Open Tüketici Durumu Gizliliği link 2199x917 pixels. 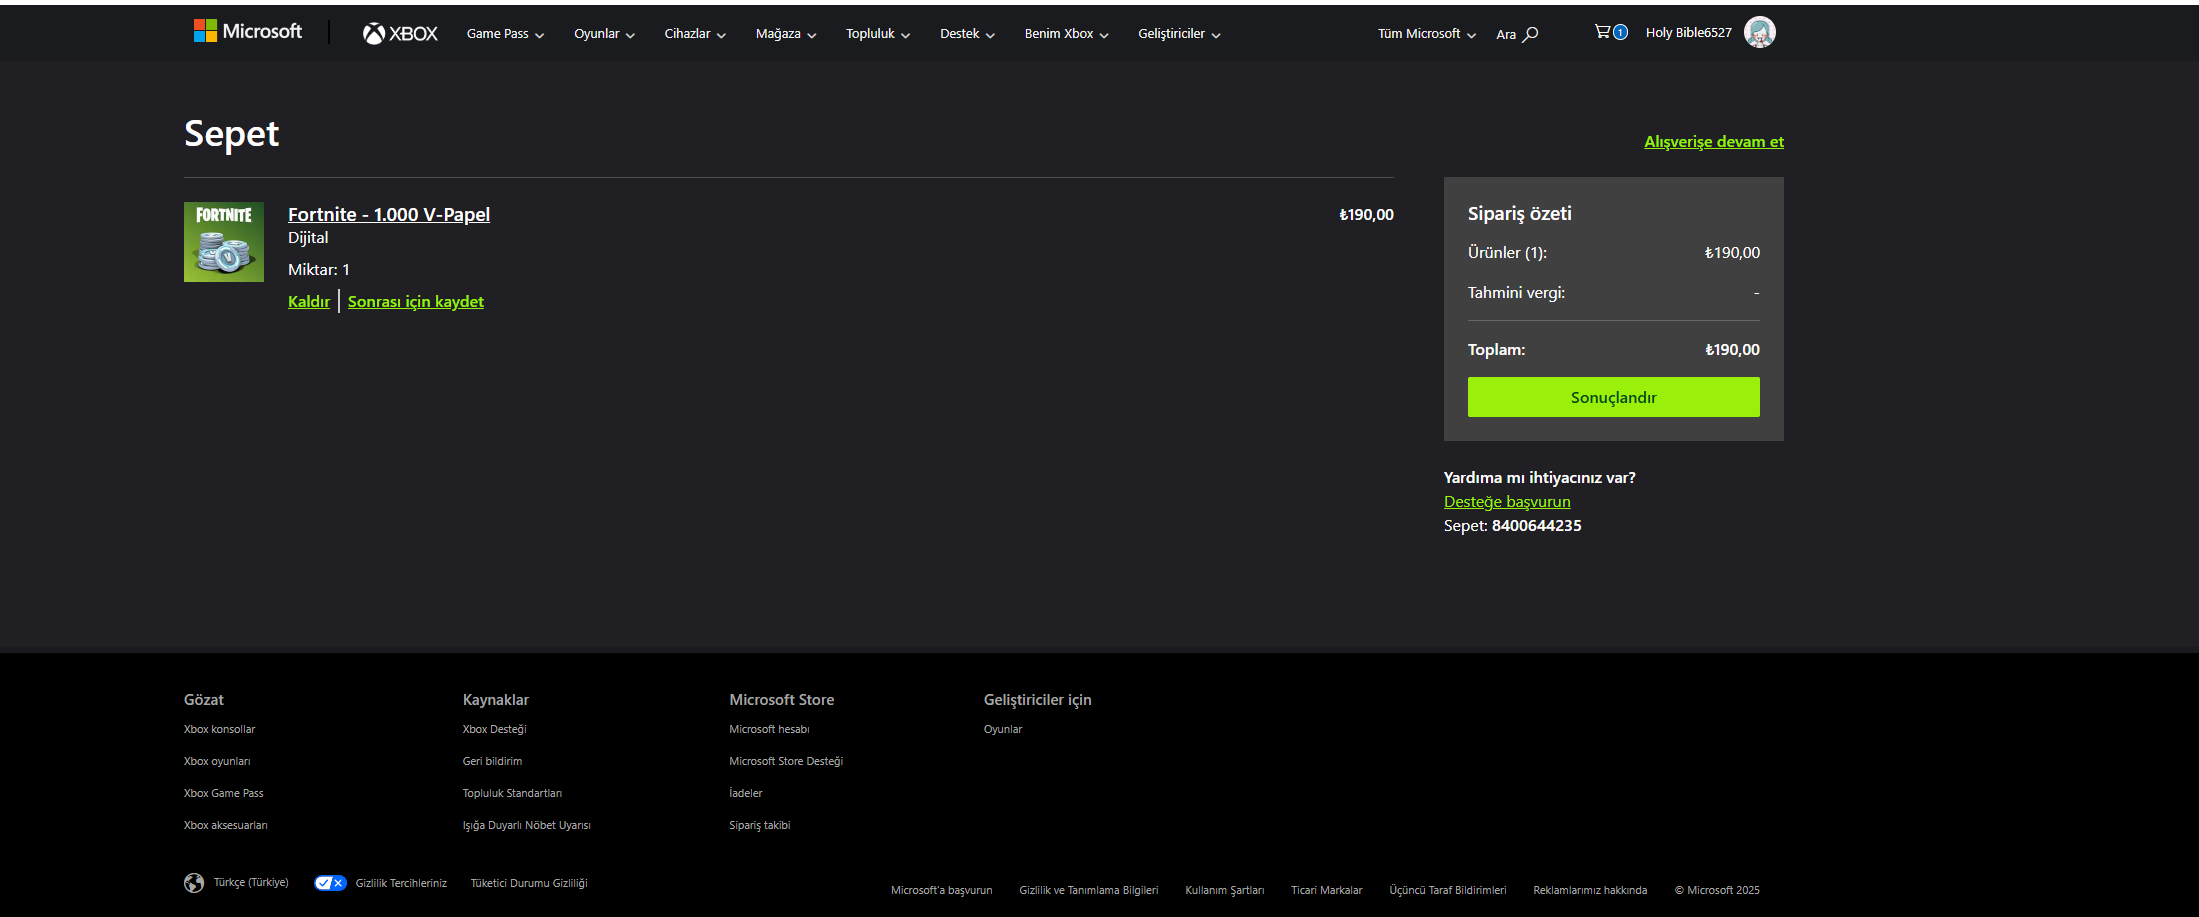pos(529,883)
